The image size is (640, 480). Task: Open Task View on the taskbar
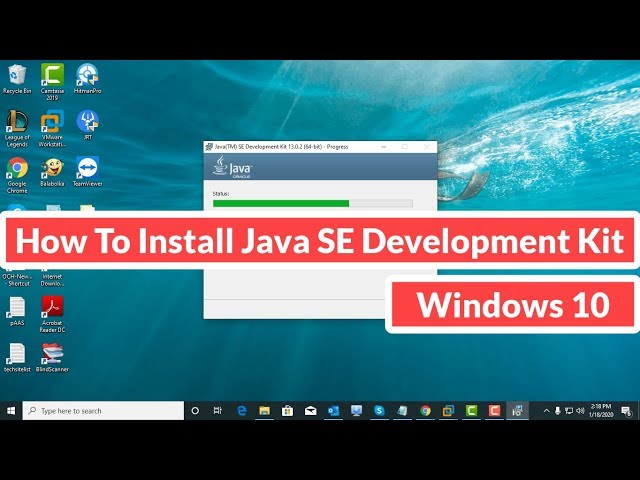tap(218, 411)
